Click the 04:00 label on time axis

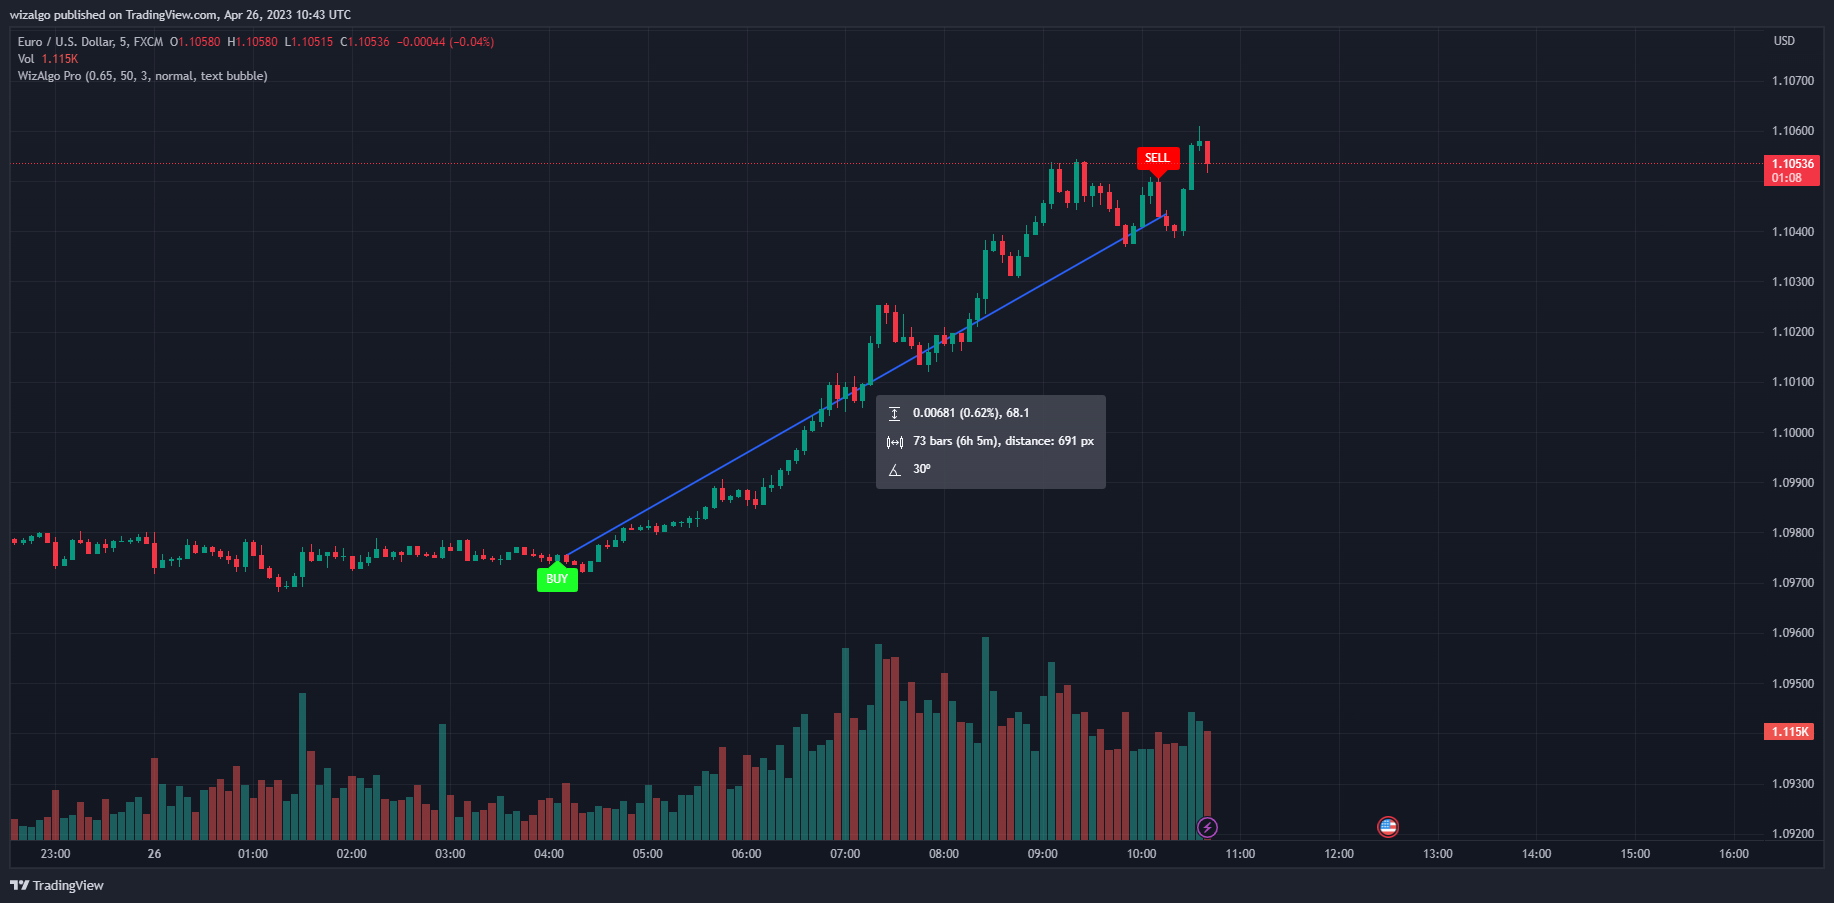coord(548,854)
